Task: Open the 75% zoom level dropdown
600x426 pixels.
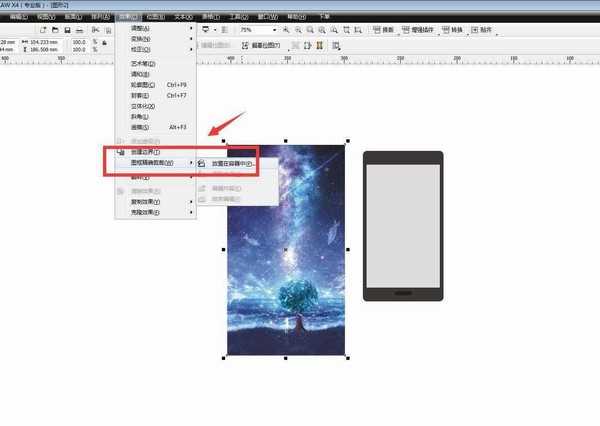Action: pos(272,31)
